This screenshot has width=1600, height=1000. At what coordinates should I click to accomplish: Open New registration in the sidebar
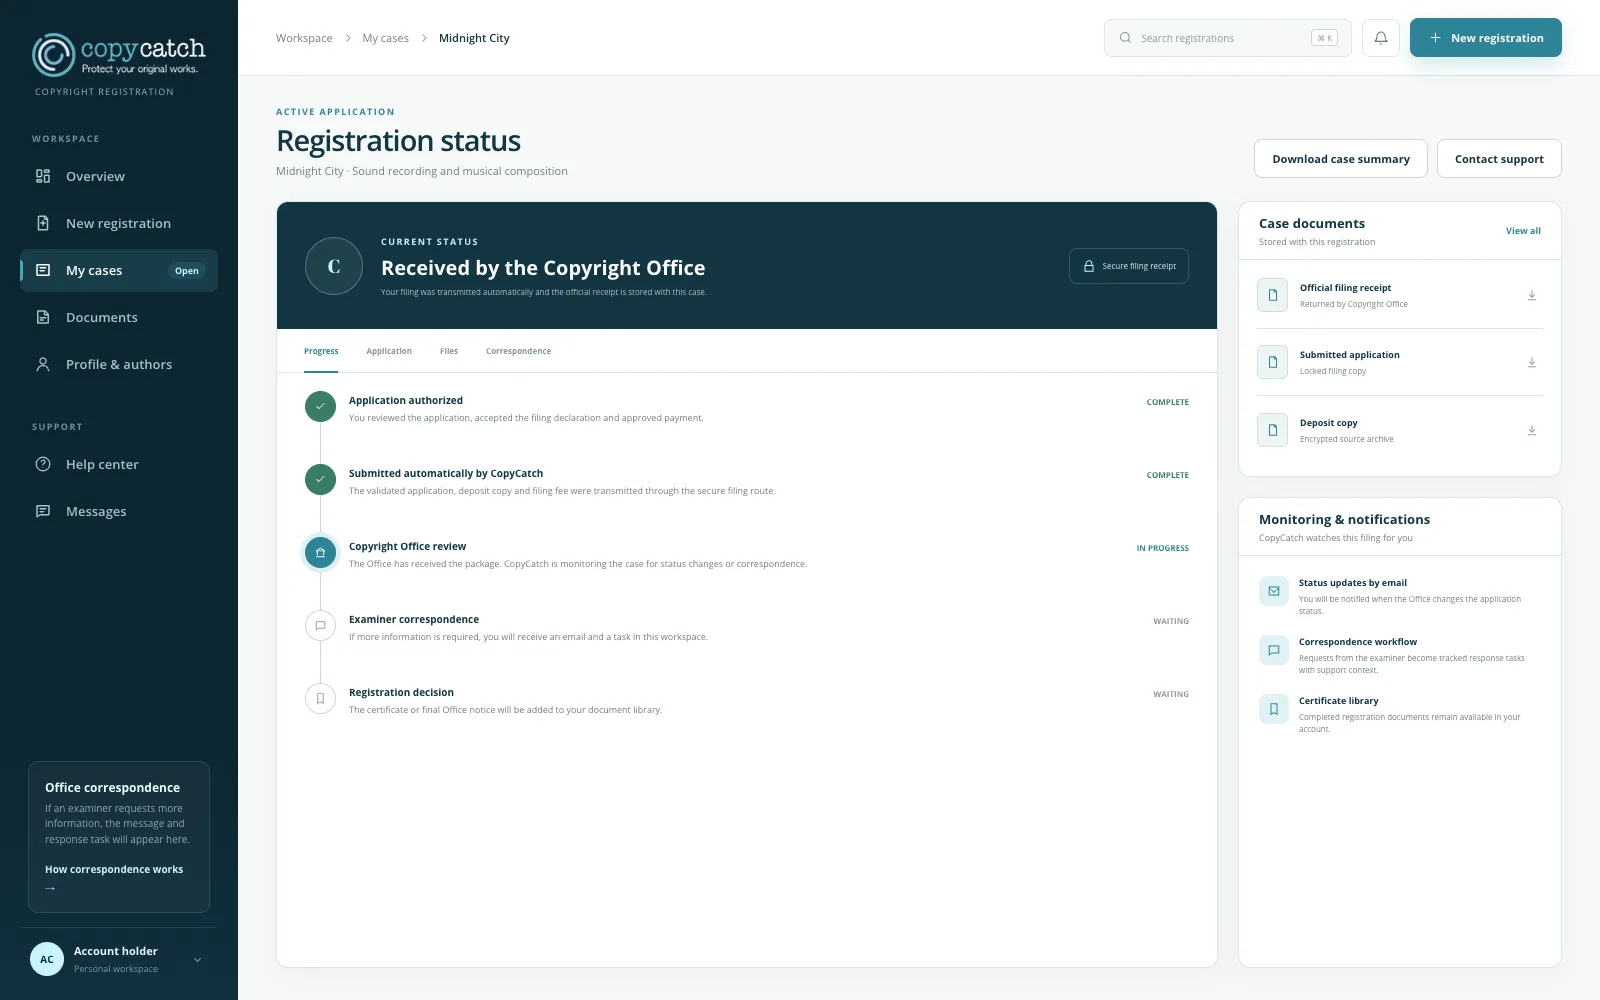119,223
